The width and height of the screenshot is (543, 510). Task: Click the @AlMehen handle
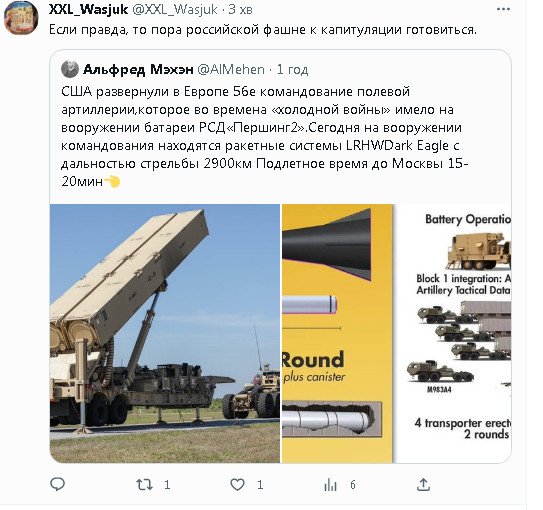pos(231,70)
